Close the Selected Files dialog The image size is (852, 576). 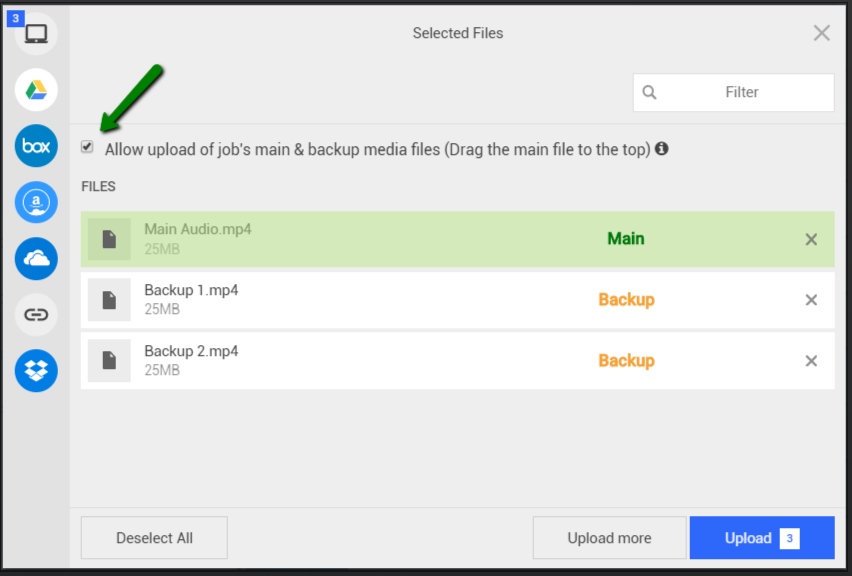pos(821,32)
